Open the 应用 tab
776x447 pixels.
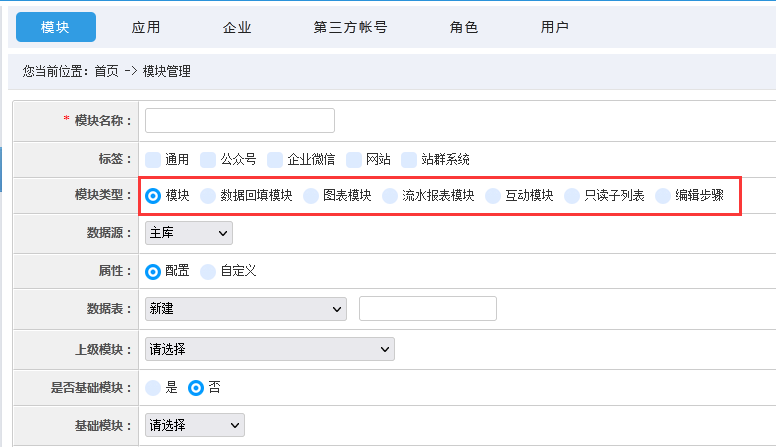point(146,27)
